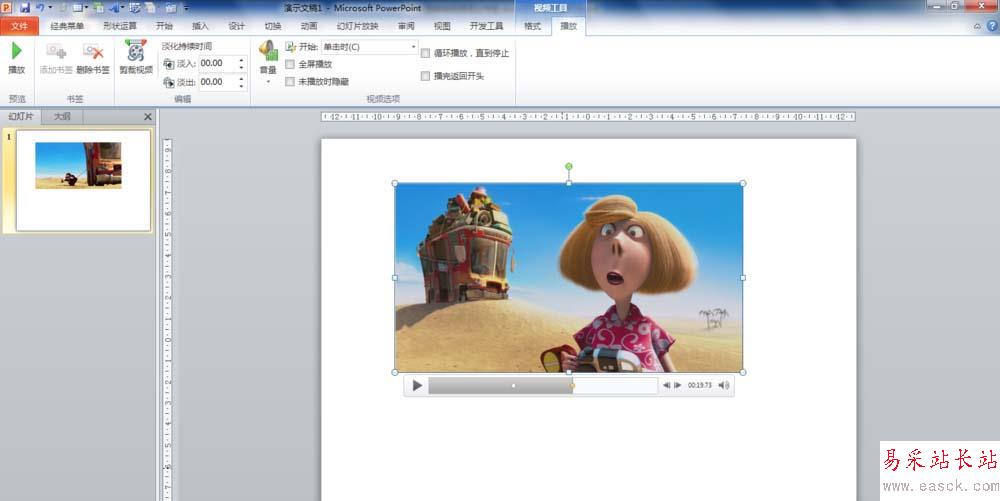
Task: Switch to the Insert (插入) tab
Action: coord(200,26)
